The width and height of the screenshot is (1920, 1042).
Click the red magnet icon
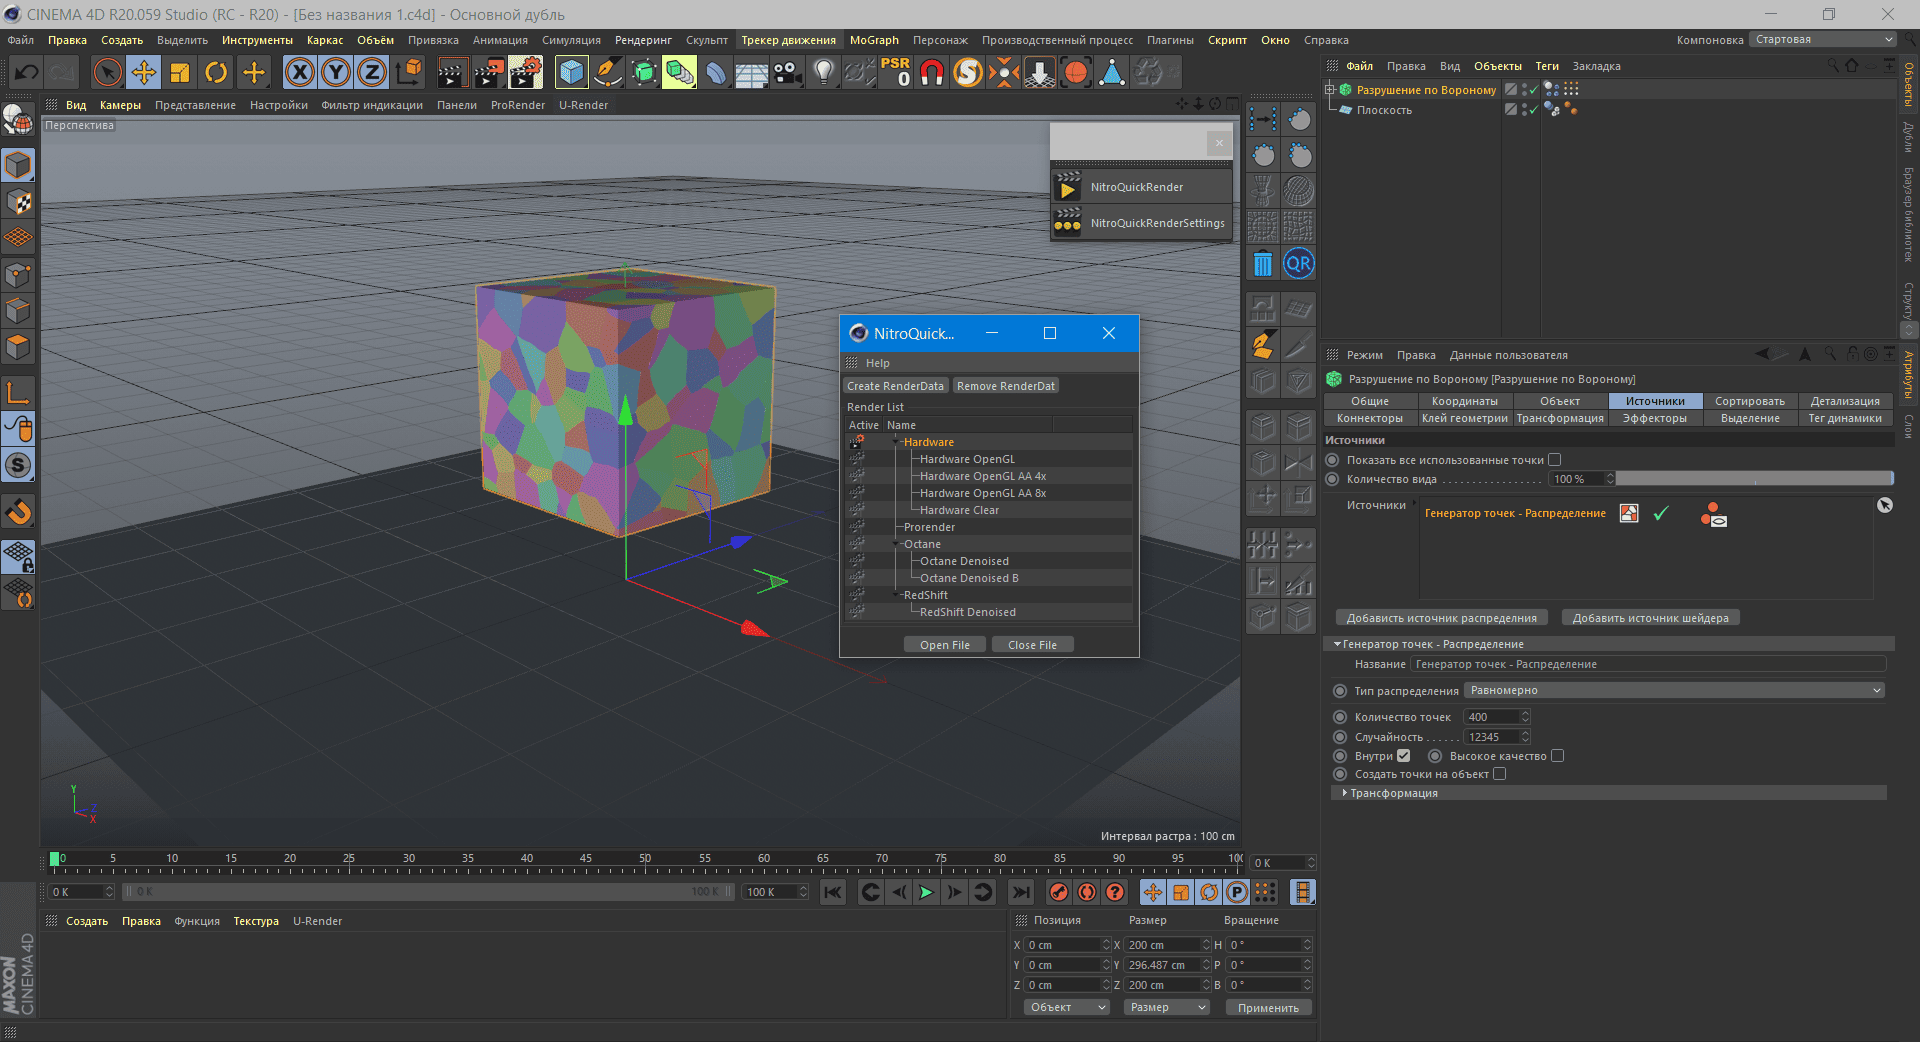point(932,72)
